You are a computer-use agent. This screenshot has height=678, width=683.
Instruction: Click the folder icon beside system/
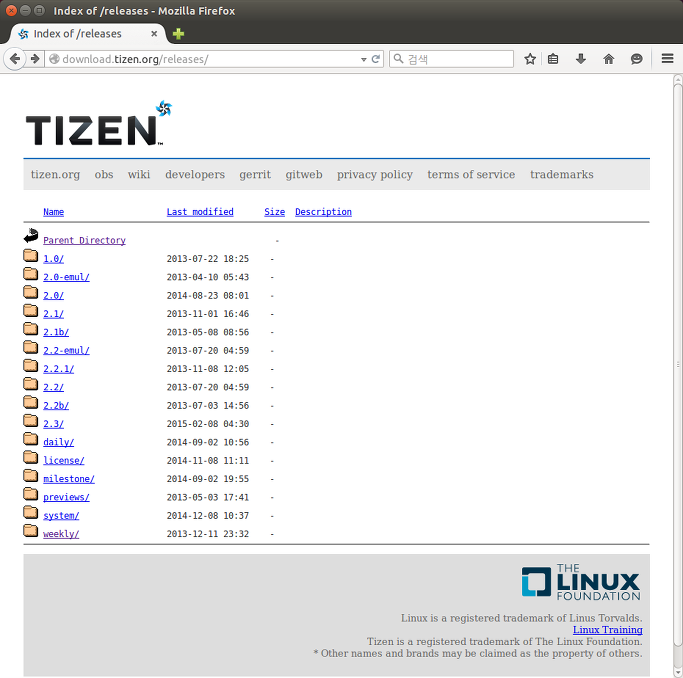coord(30,512)
